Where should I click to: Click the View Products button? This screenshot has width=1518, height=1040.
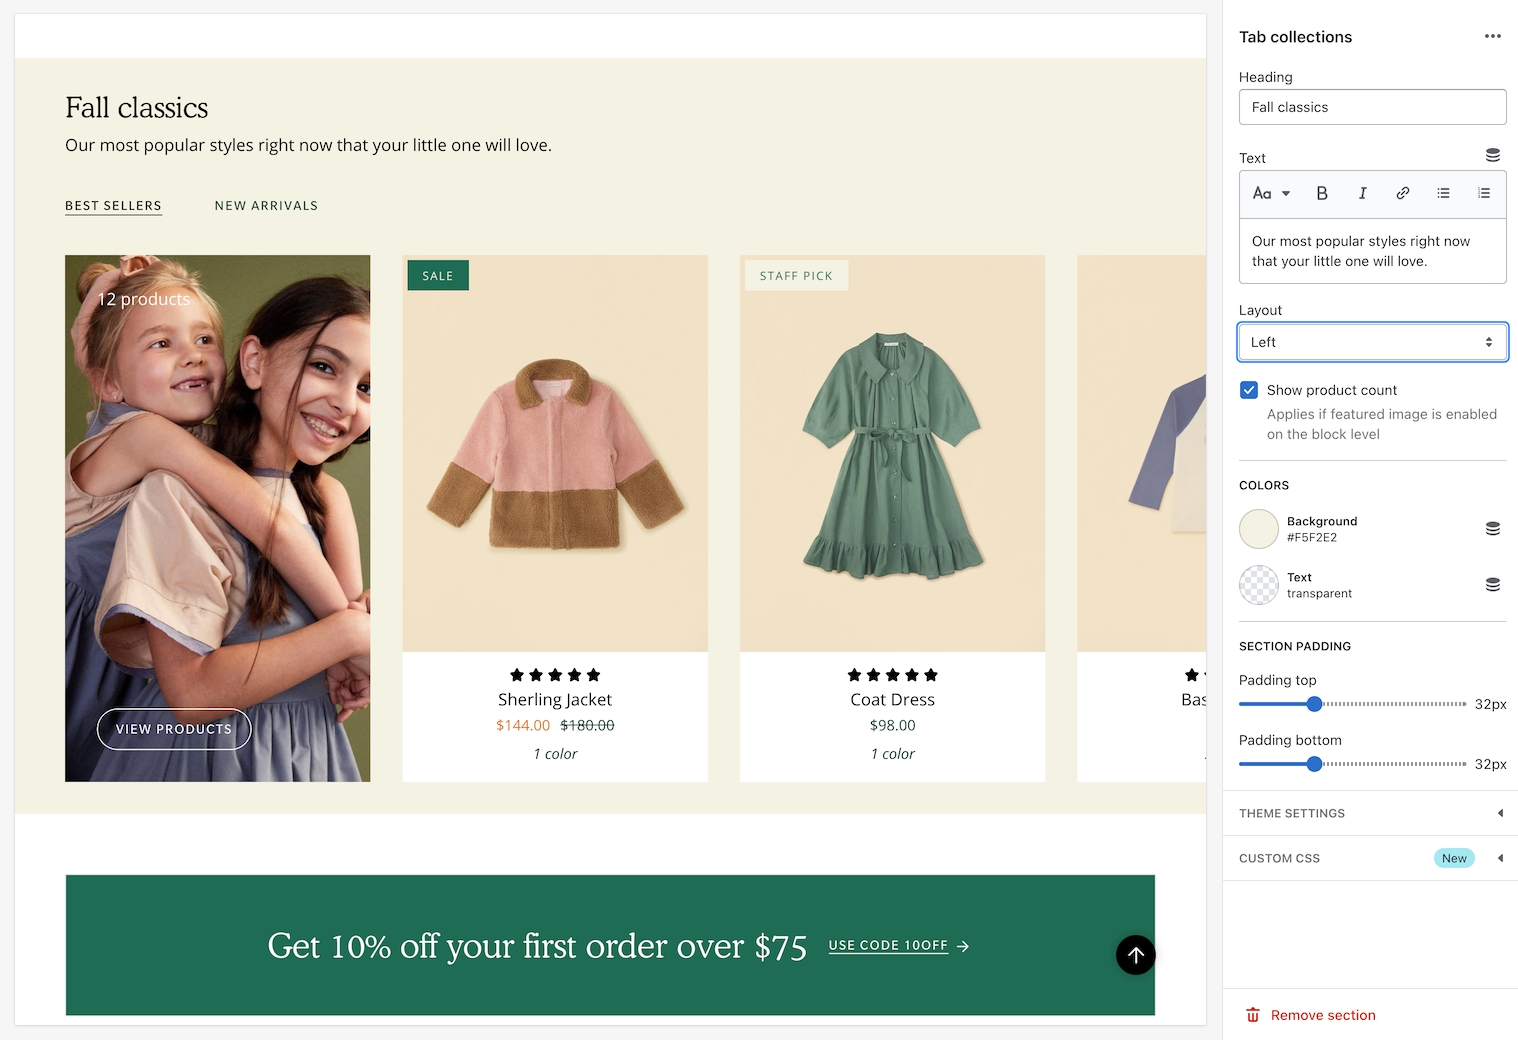(174, 729)
